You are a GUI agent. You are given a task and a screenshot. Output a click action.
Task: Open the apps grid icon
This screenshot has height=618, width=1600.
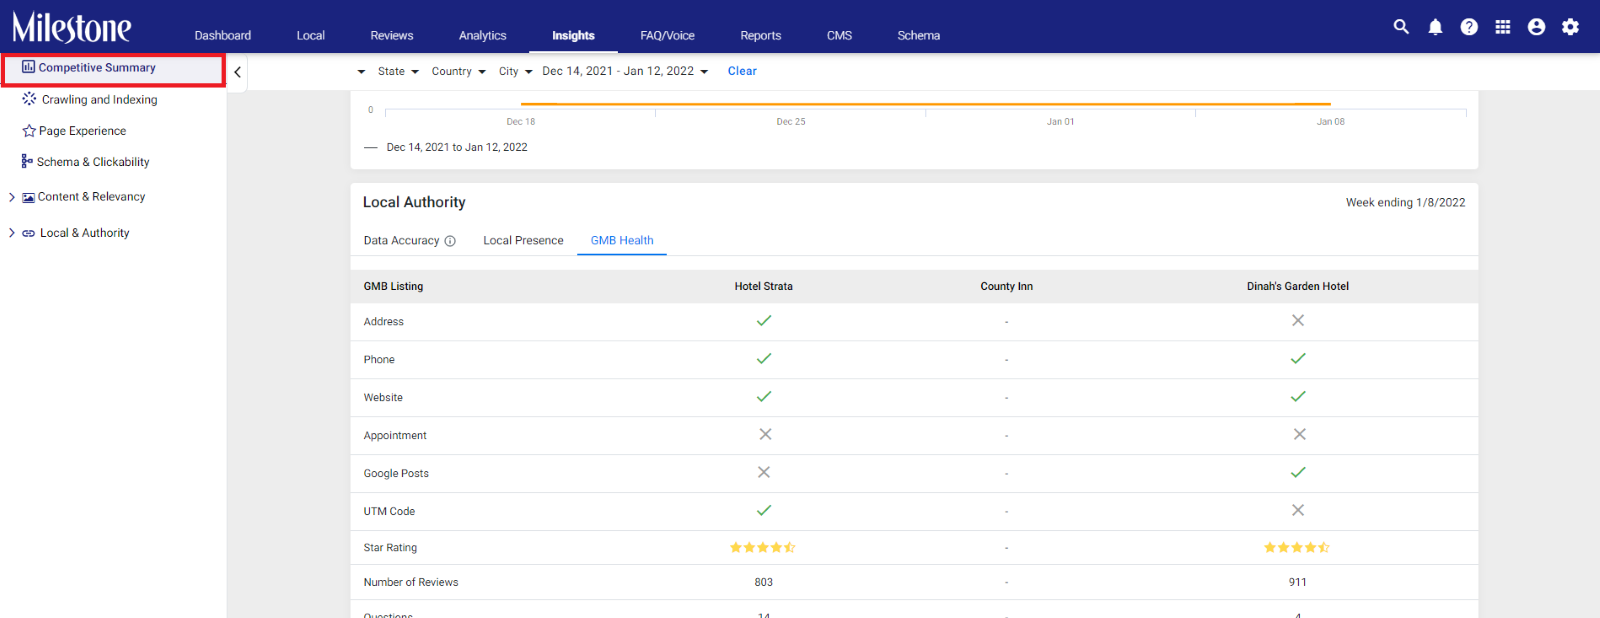click(x=1503, y=27)
